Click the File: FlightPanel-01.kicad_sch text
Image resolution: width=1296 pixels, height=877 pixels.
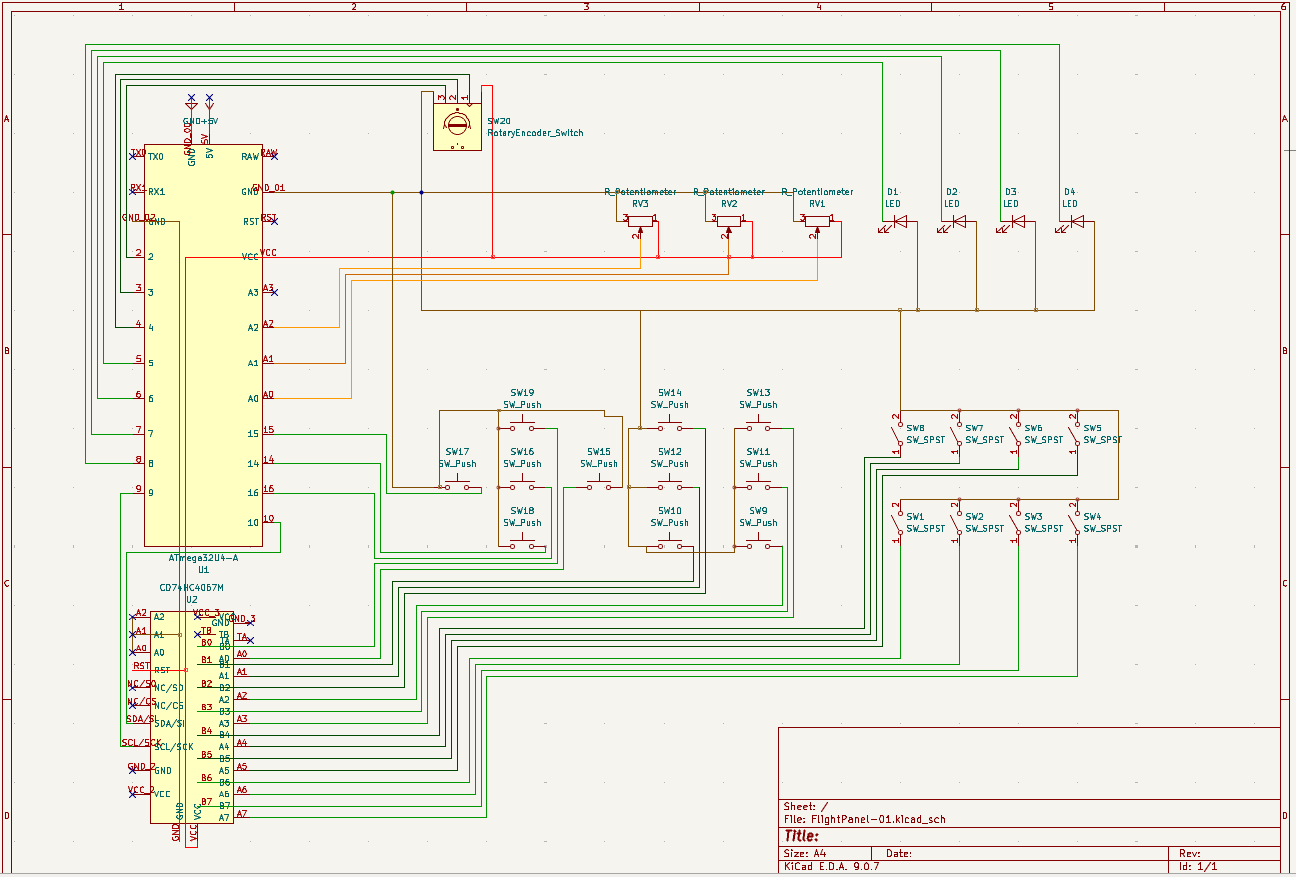[x=865, y=819]
